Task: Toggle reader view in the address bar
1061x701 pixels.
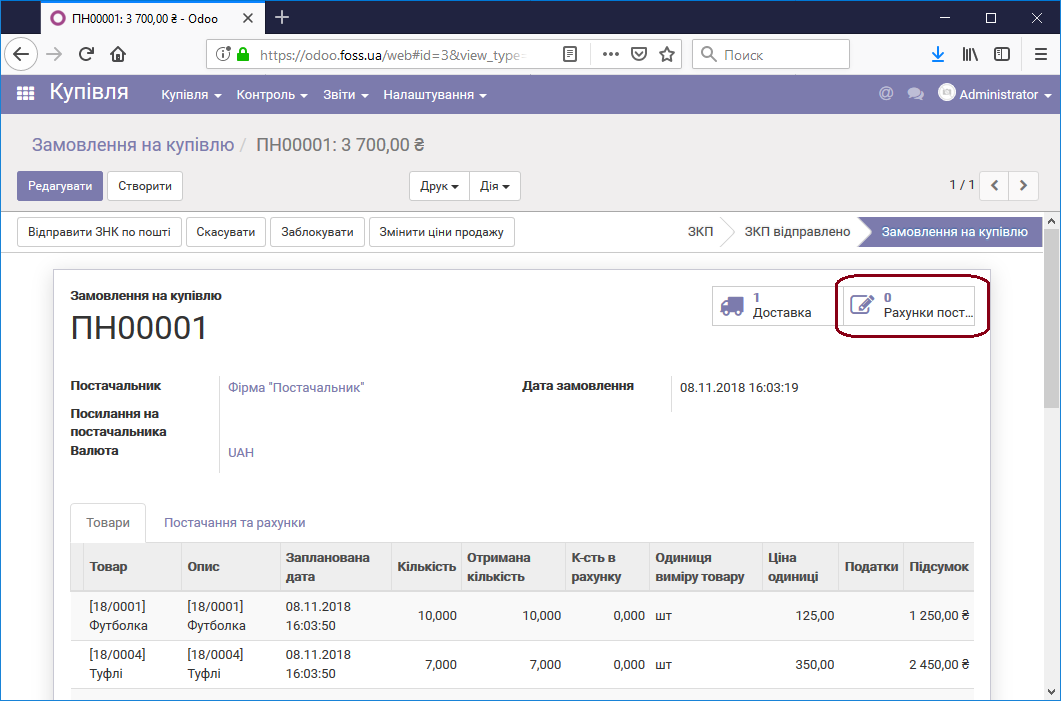Action: (570, 54)
